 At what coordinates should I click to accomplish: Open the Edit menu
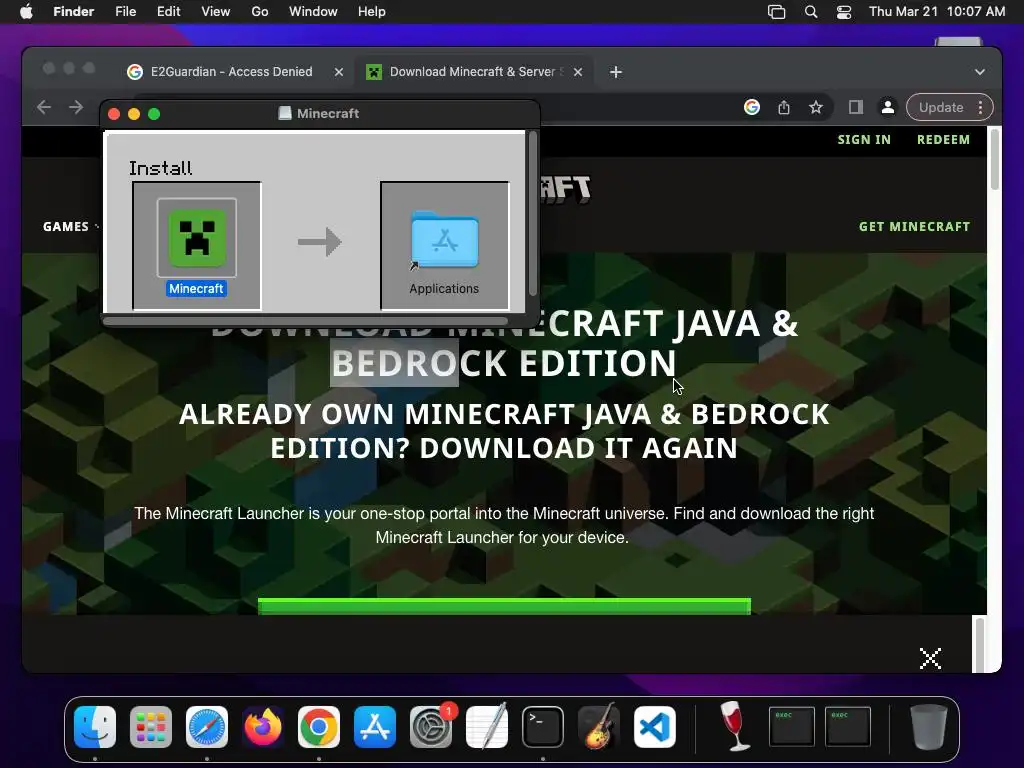coord(168,12)
